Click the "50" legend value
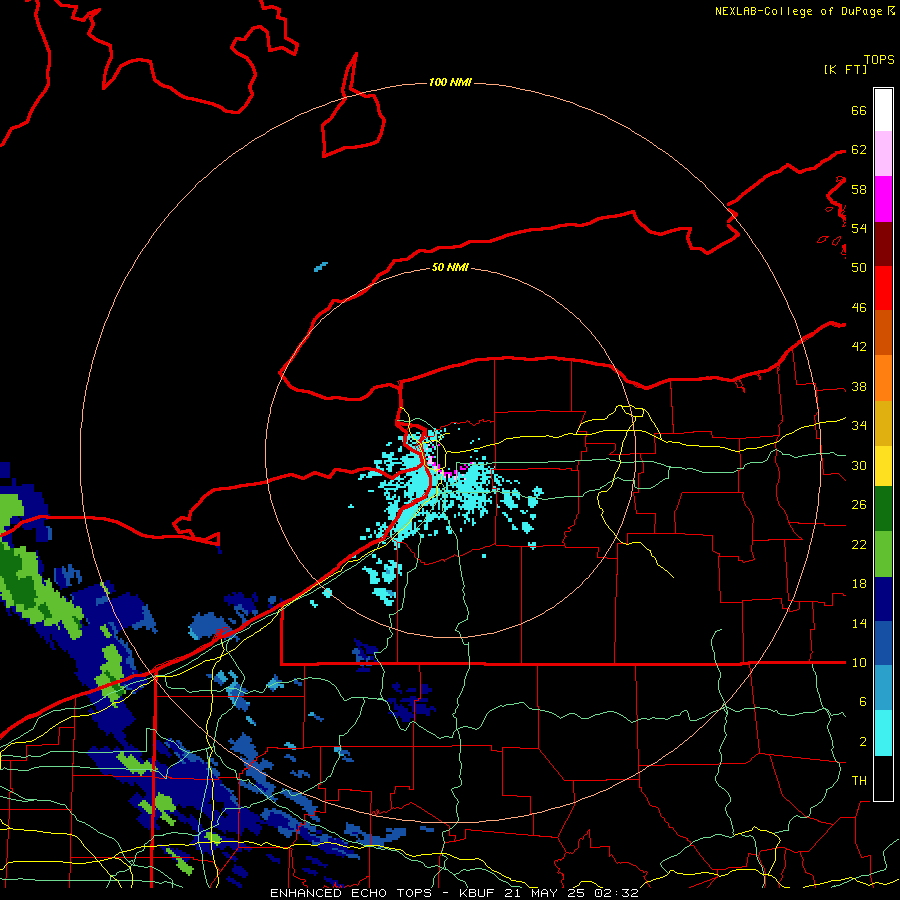The image size is (900, 900). pos(859,267)
